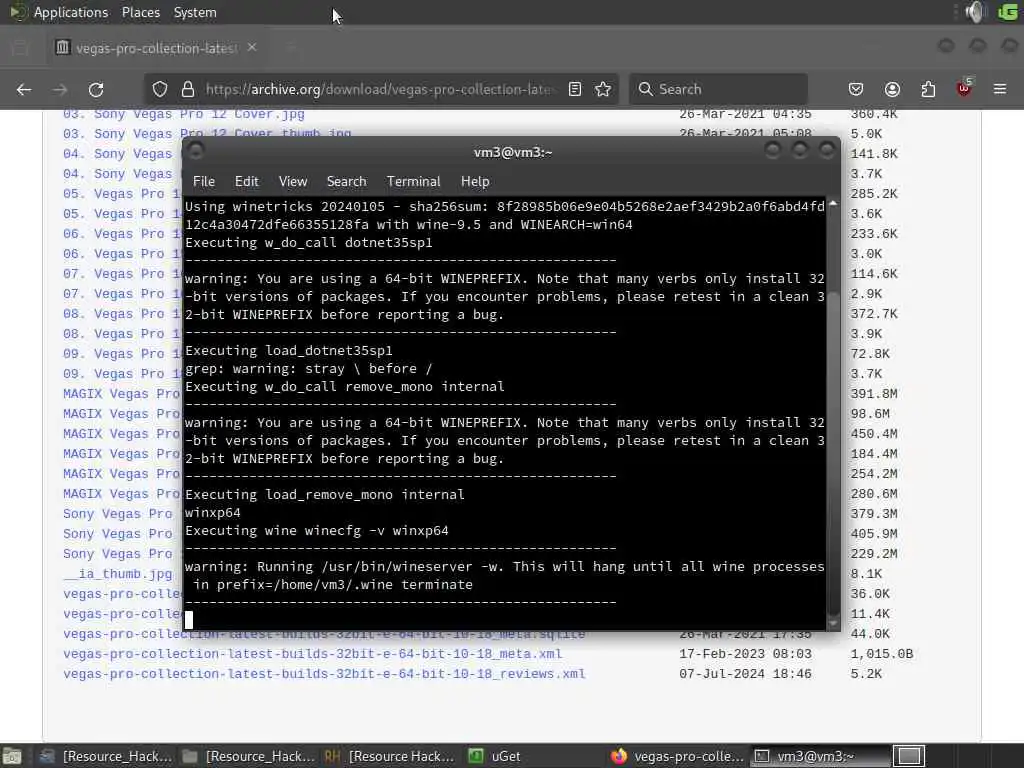This screenshot has height=768, width=1024.
Task: Click the terminal title vm3@vm3:~
Action: 513,152
